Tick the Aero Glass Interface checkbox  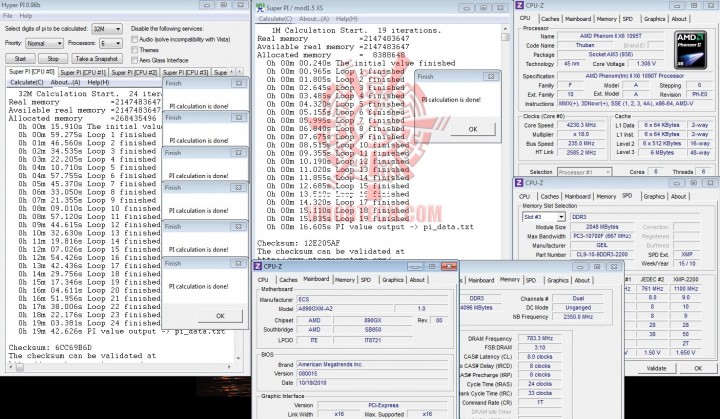(135, 60)
